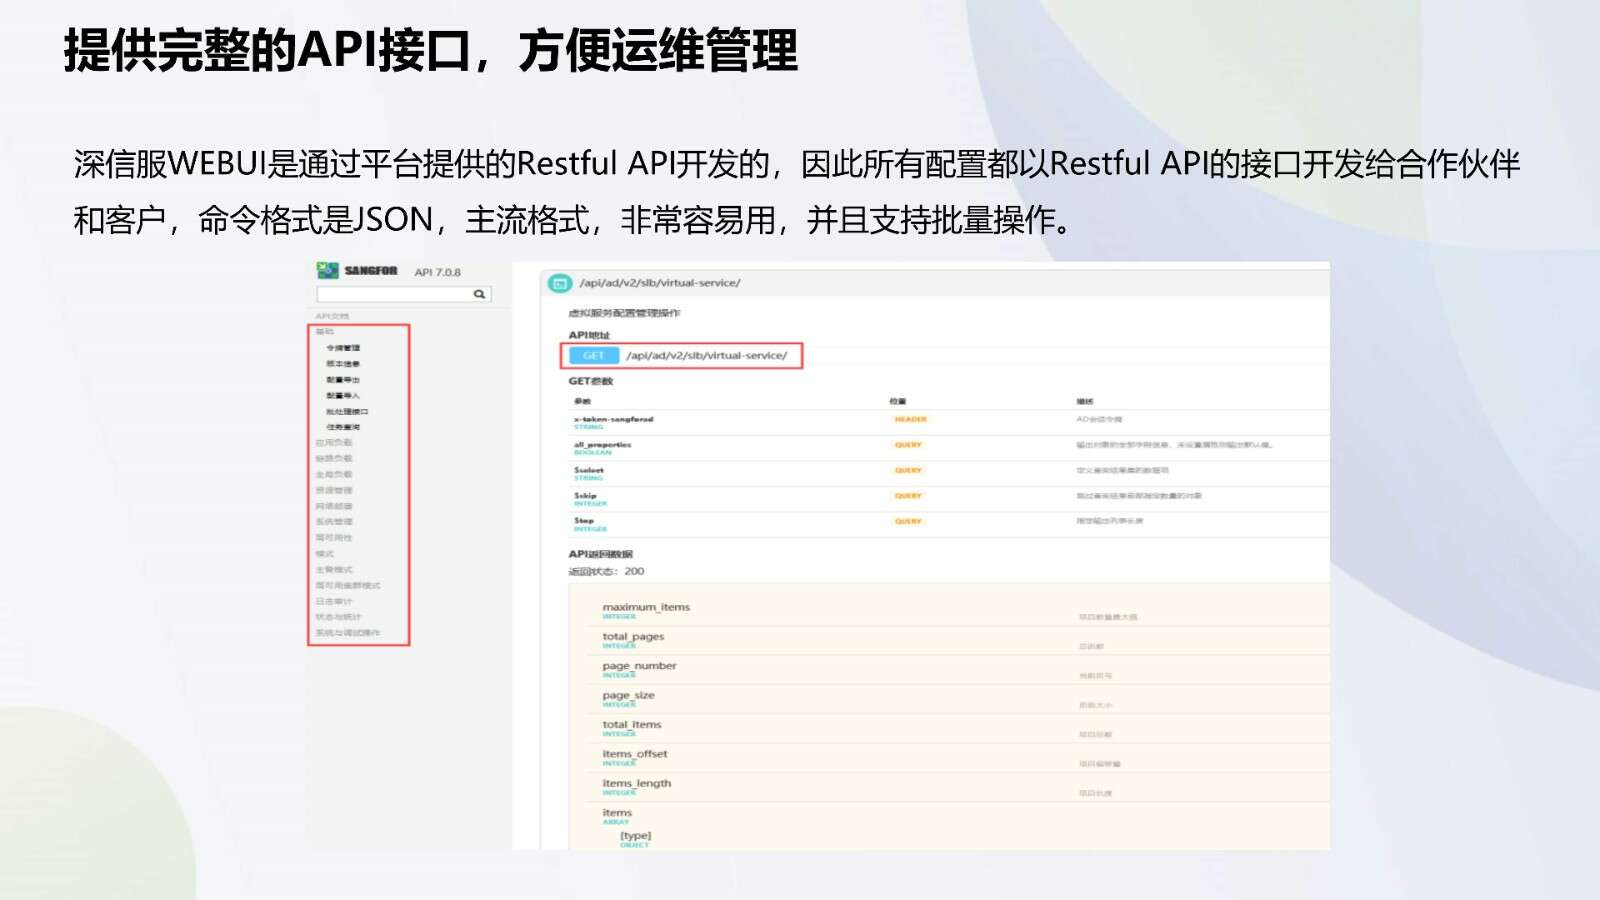This screenshot has height=900, width=1600.
Task: Click the API address path next to GET
Action: 707,355
